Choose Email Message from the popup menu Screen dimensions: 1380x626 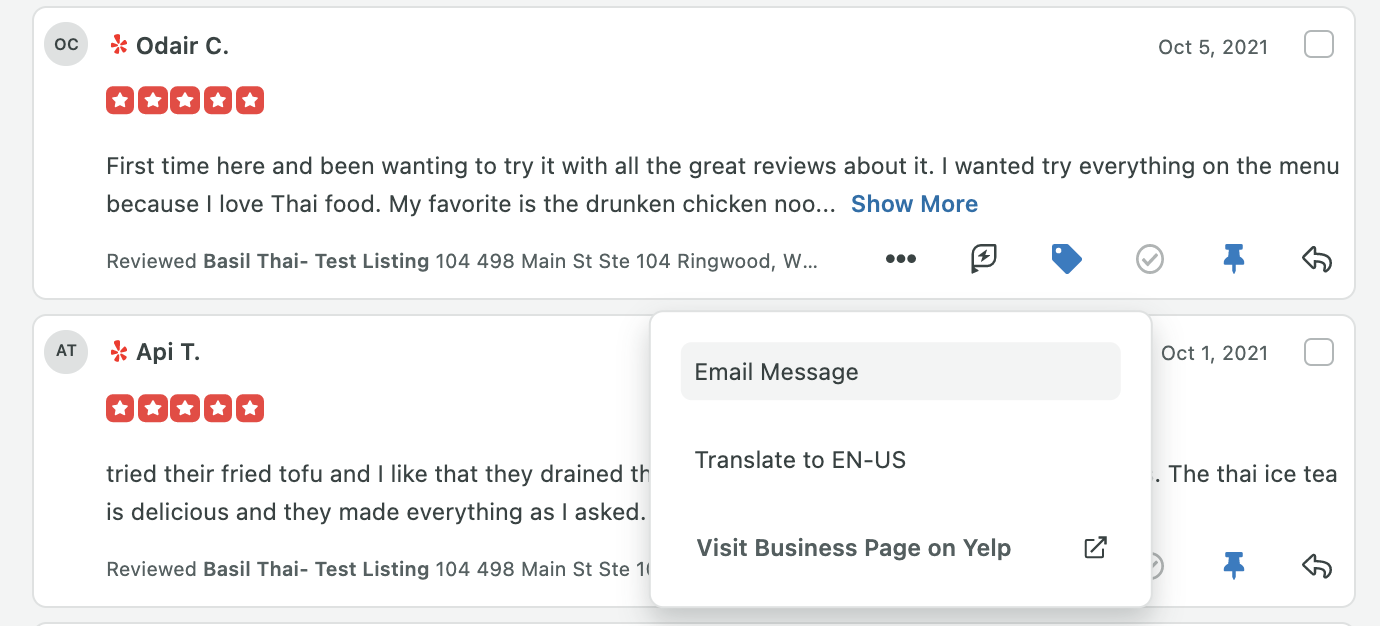(x=900, y=372)
